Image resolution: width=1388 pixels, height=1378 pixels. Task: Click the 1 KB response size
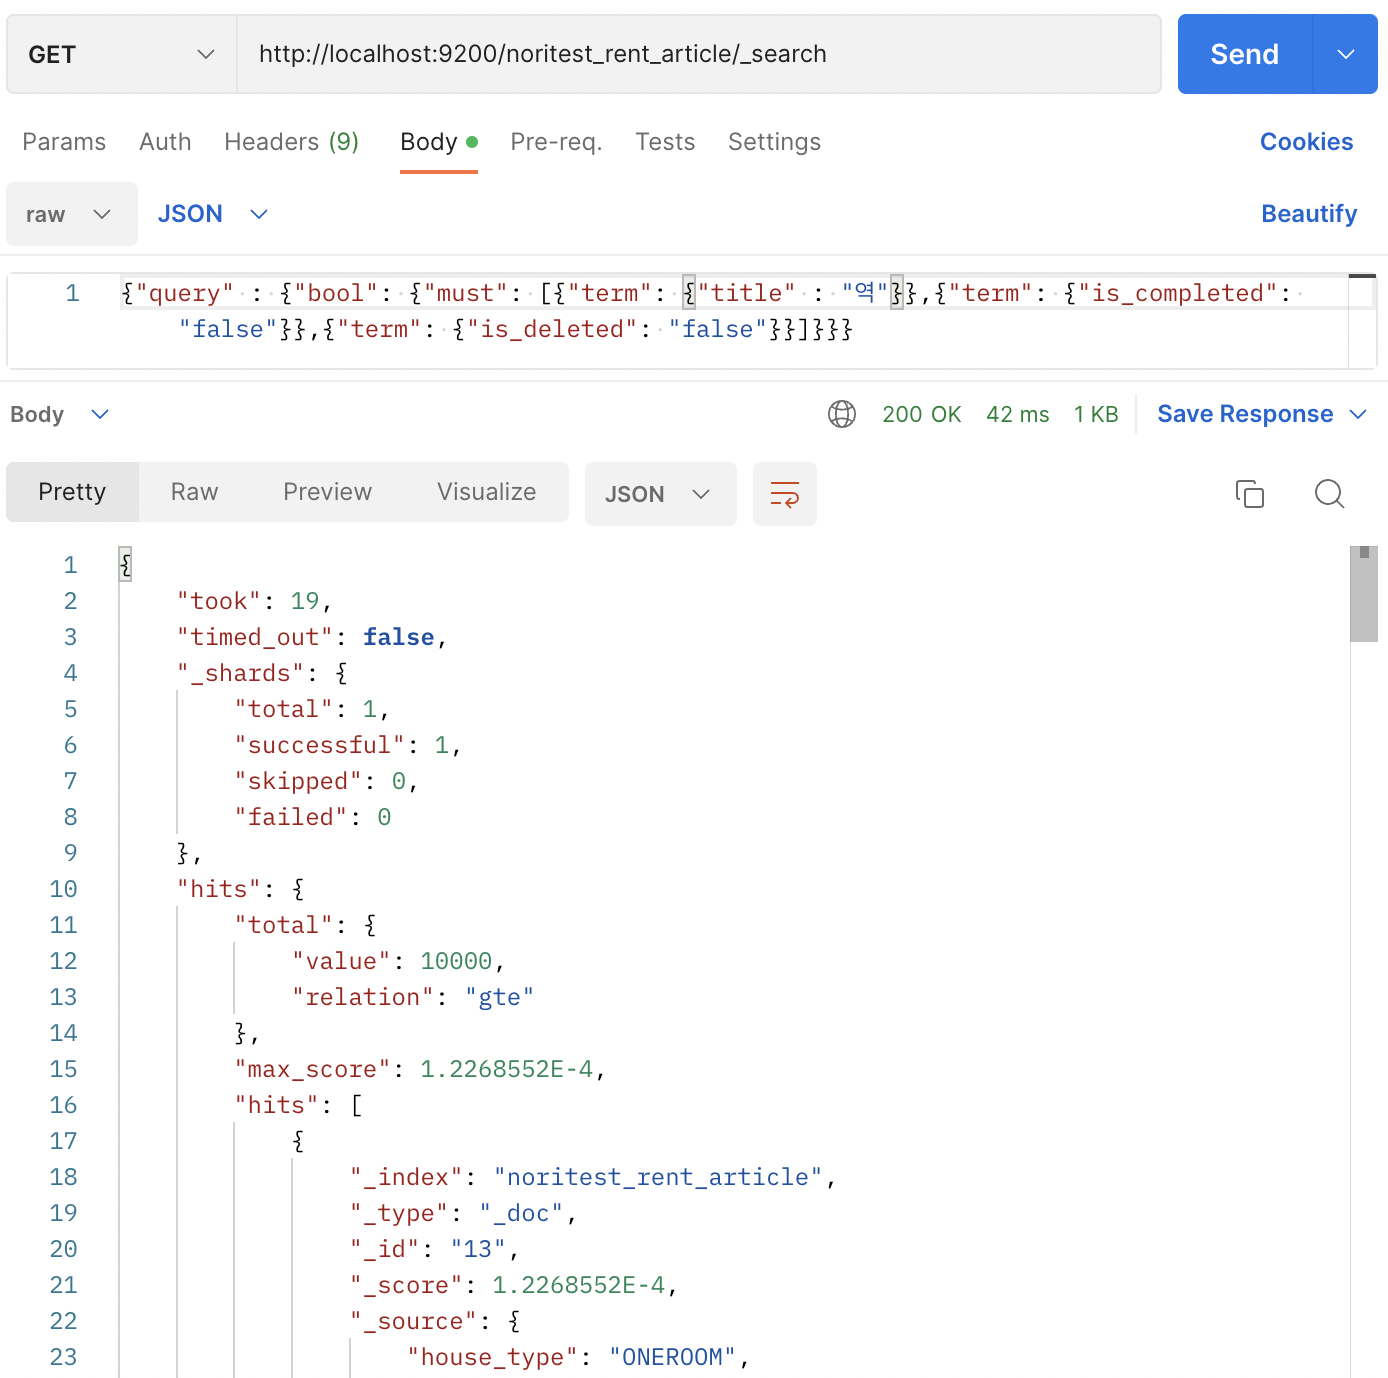[x=1096, y=414]
